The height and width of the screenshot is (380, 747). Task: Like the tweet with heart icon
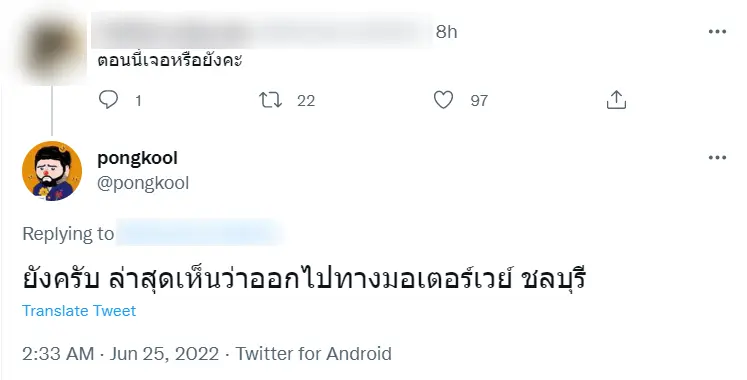tap(443, 100)
